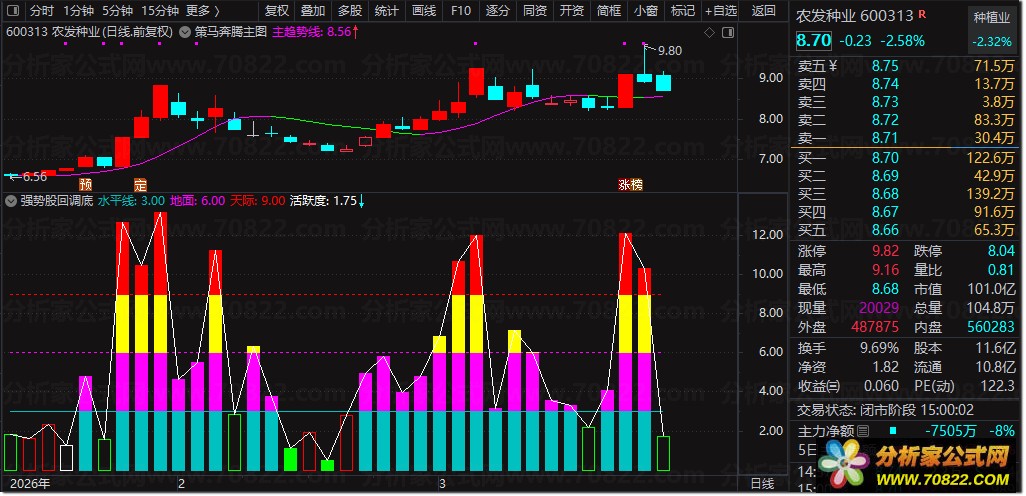The width and height of the screenshot is (1026, 496).
Task: Click the 卖一 price 8.71
Action: [x=885, y=137]
